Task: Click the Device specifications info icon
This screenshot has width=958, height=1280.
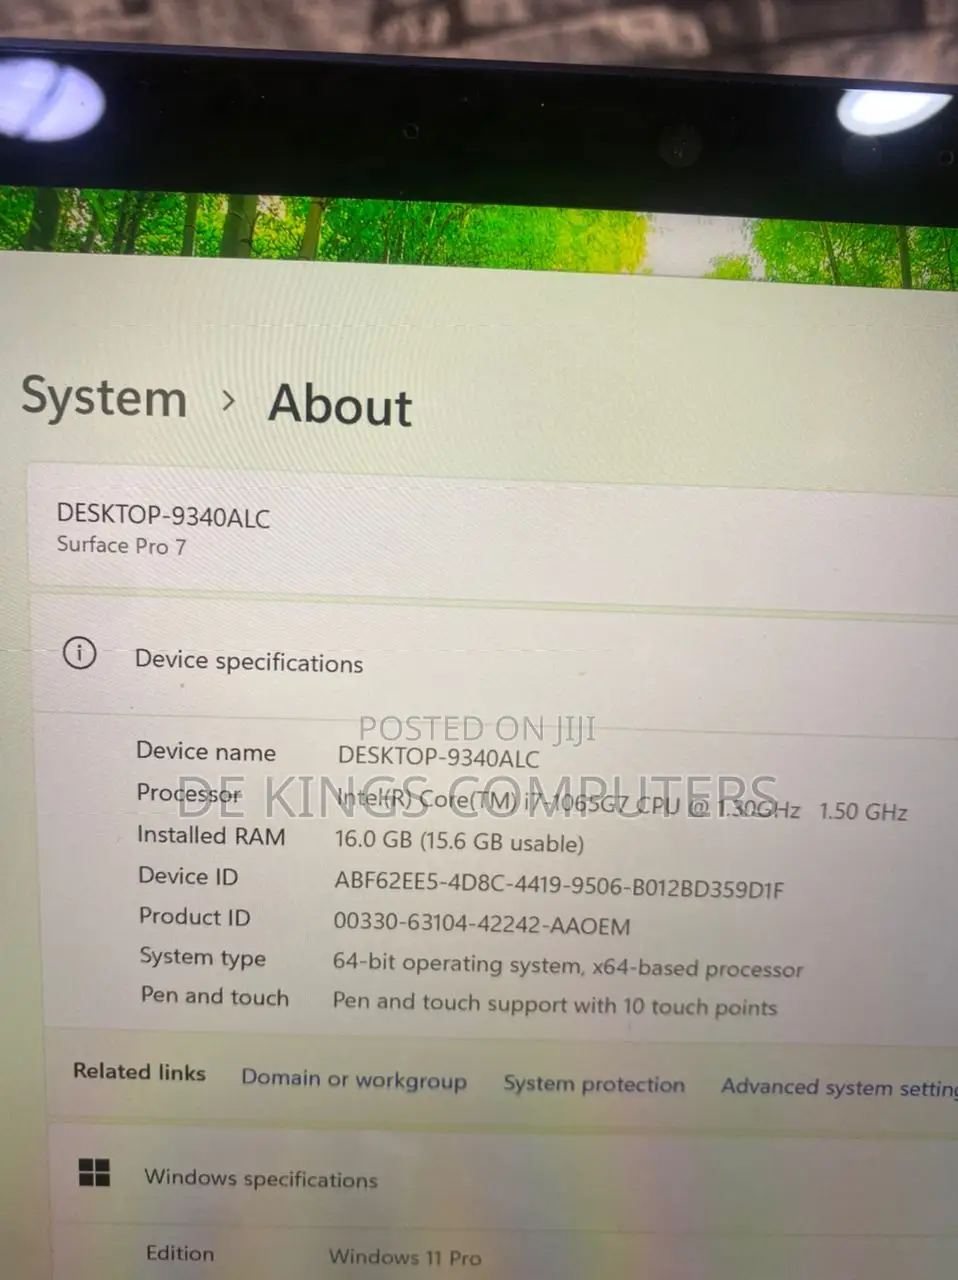Action: click(79, 653)
